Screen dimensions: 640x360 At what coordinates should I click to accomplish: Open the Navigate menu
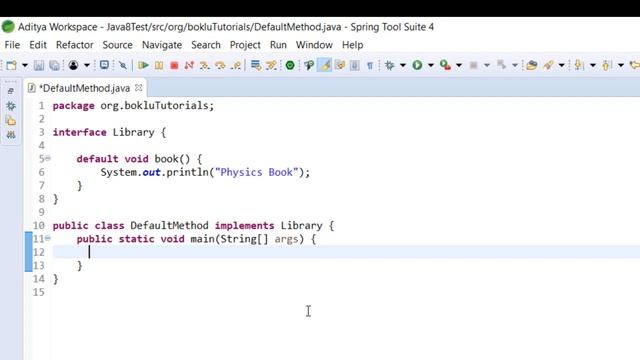coord(162,45)
